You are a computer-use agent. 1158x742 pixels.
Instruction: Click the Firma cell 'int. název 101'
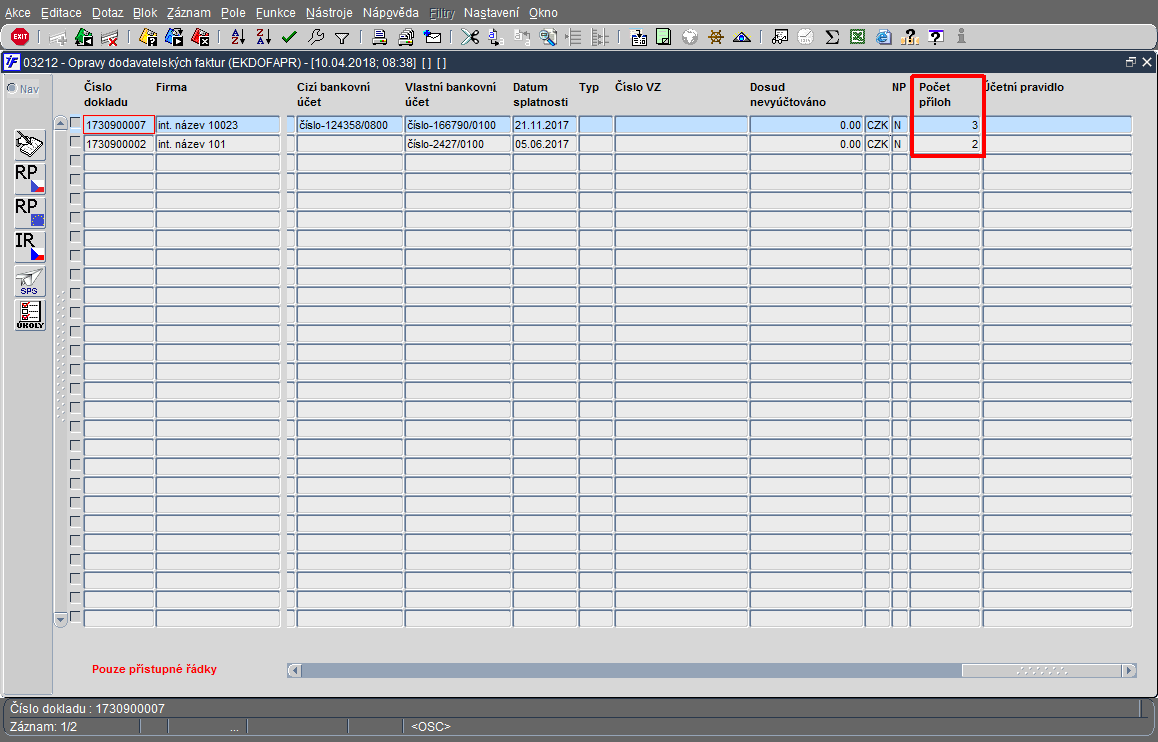[x=218, y=144]
